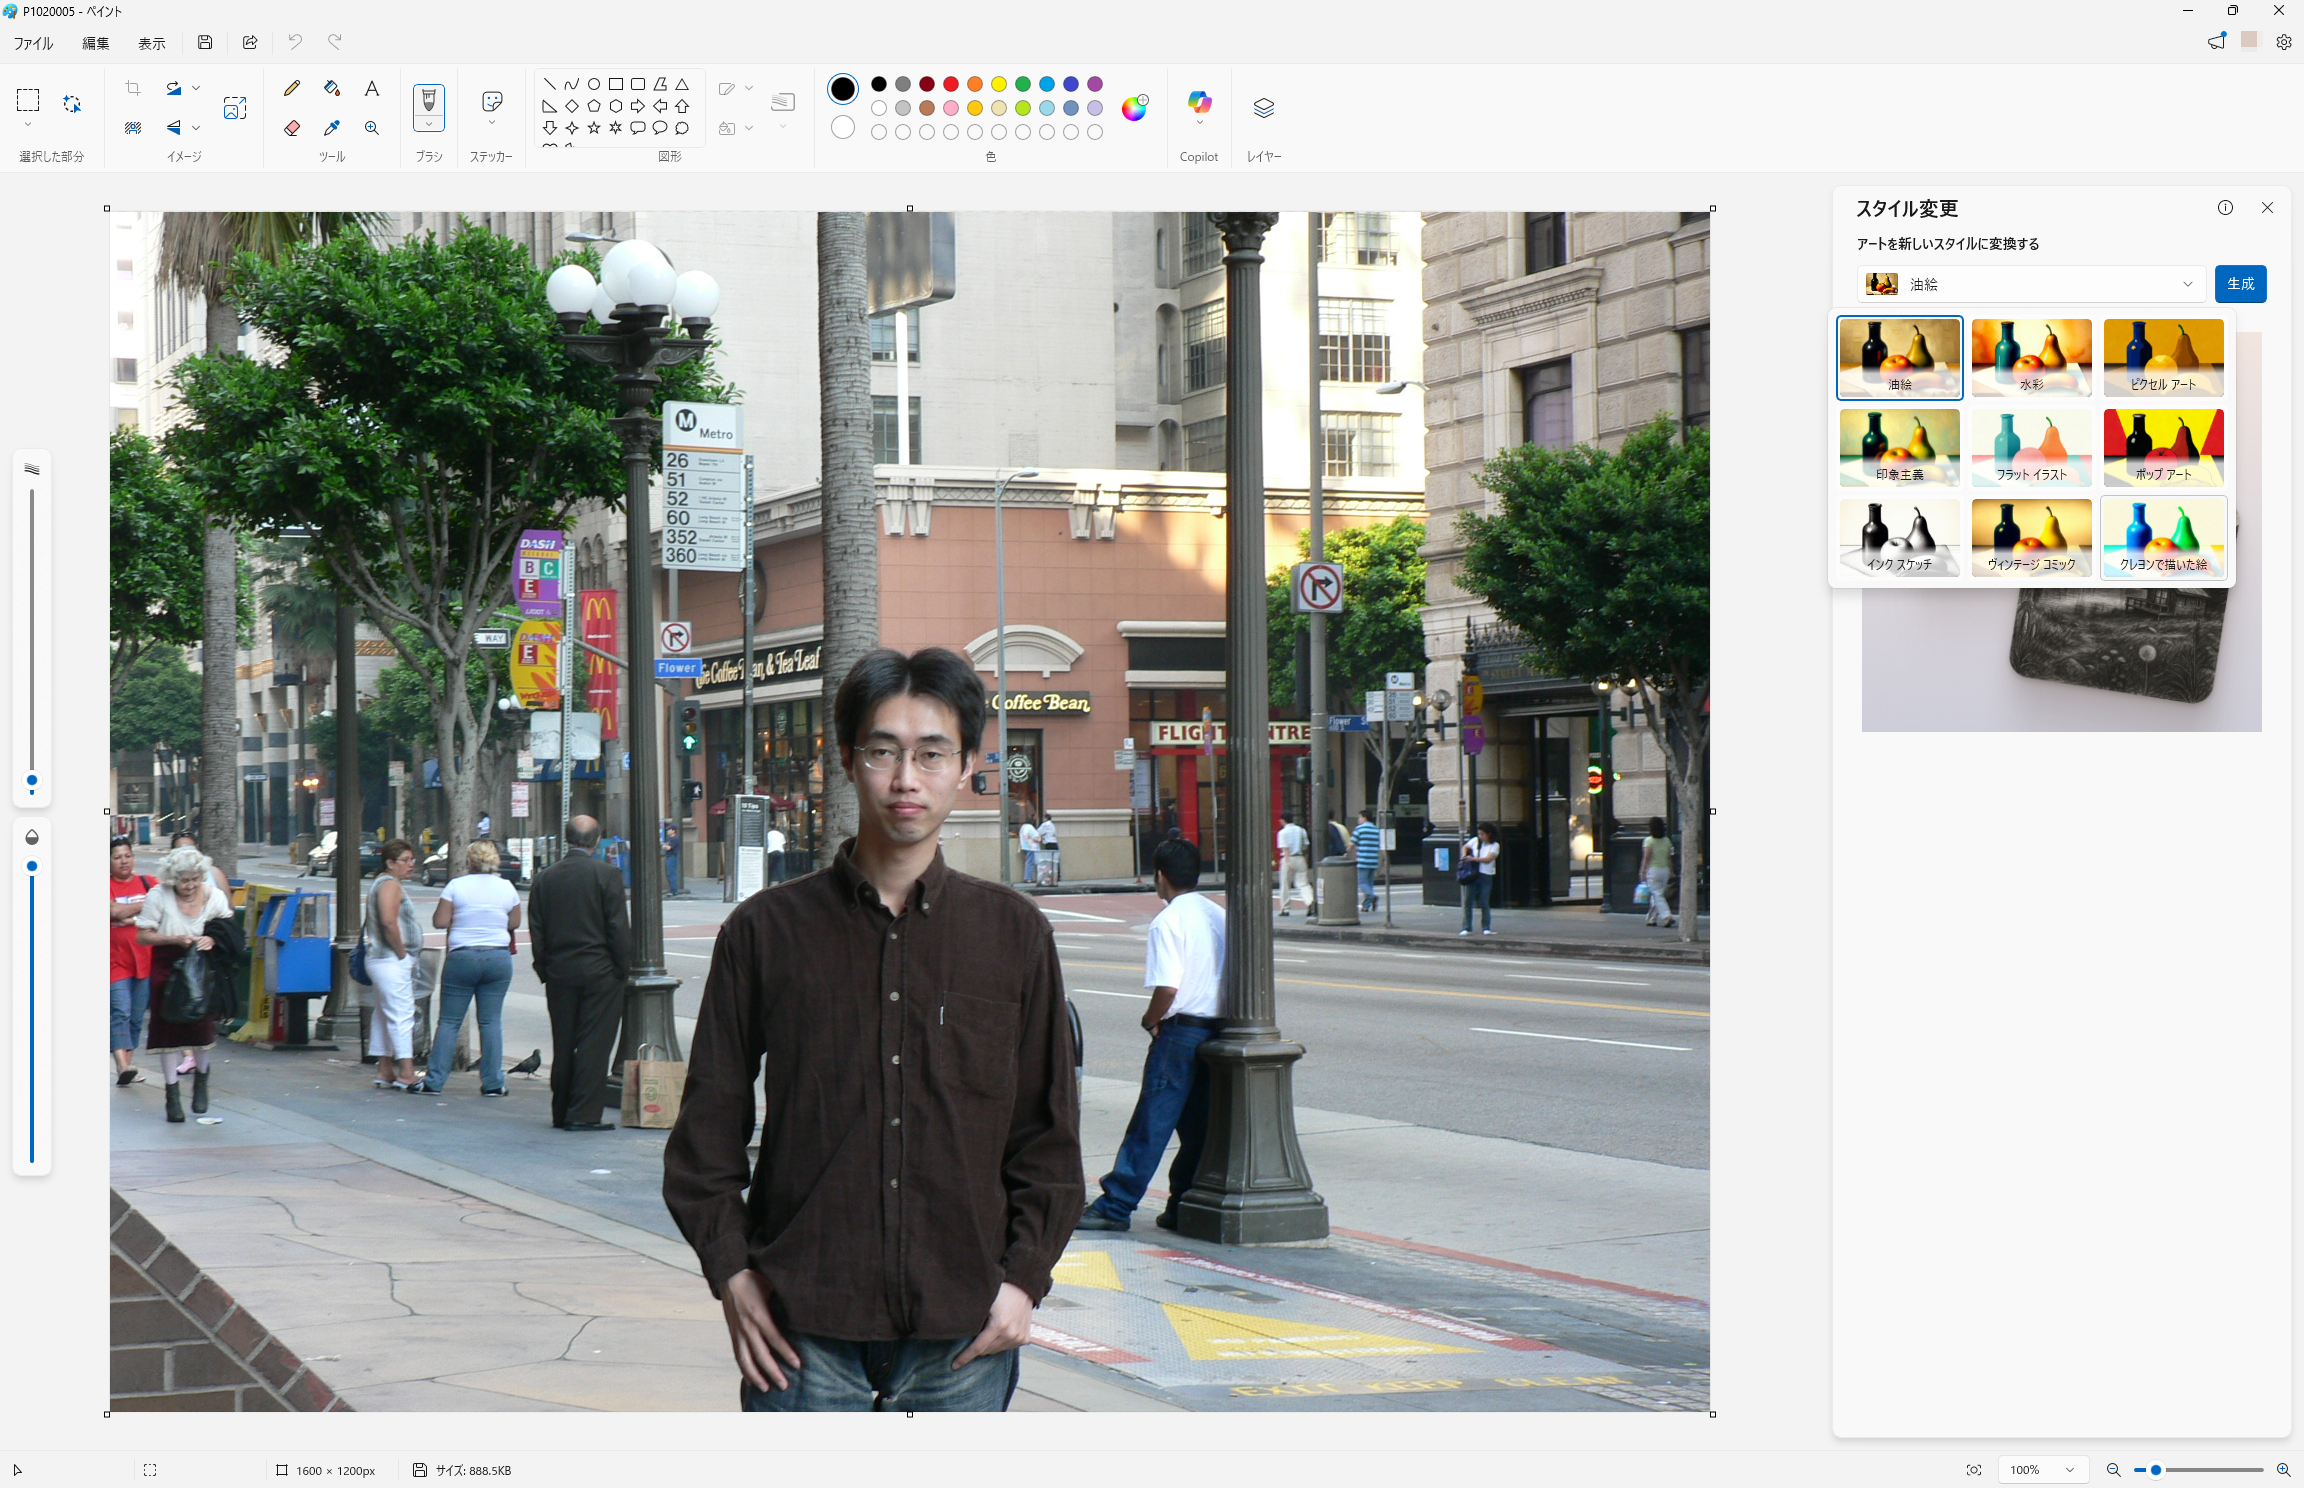Click the Copilot icon
Viewport: 2304px width, 1488px height.
1198,102
